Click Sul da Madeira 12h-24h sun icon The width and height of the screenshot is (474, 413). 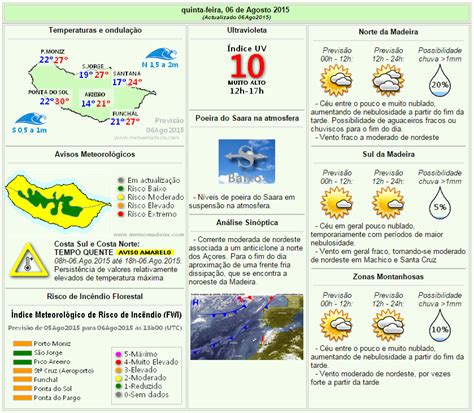(x=388, y=203)
